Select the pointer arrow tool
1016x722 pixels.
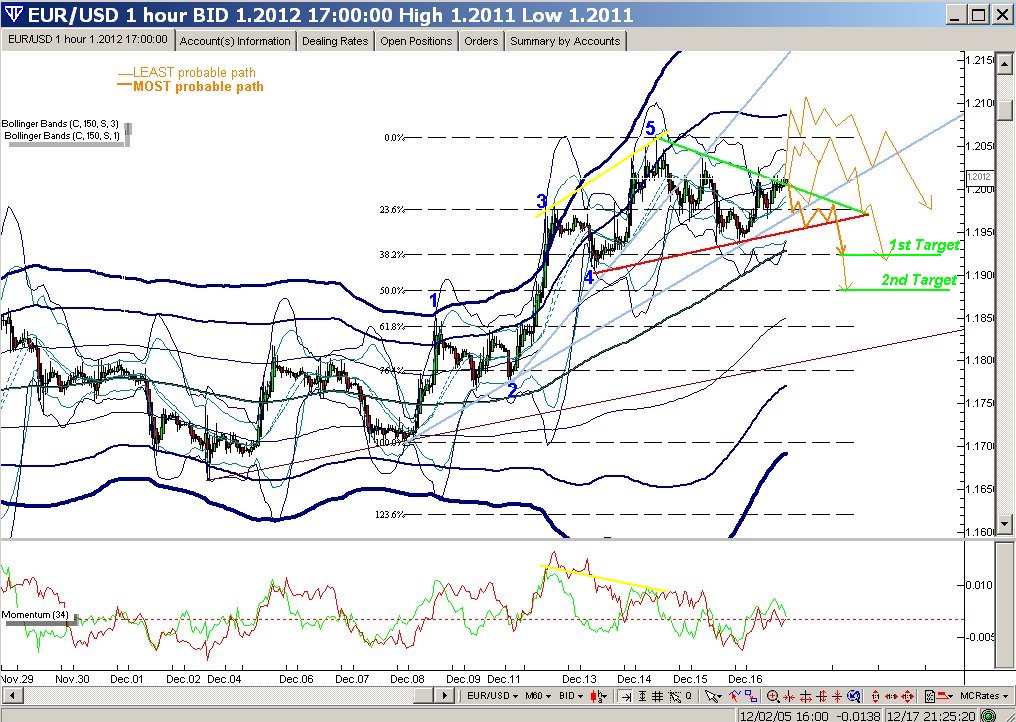coord(710,695)
